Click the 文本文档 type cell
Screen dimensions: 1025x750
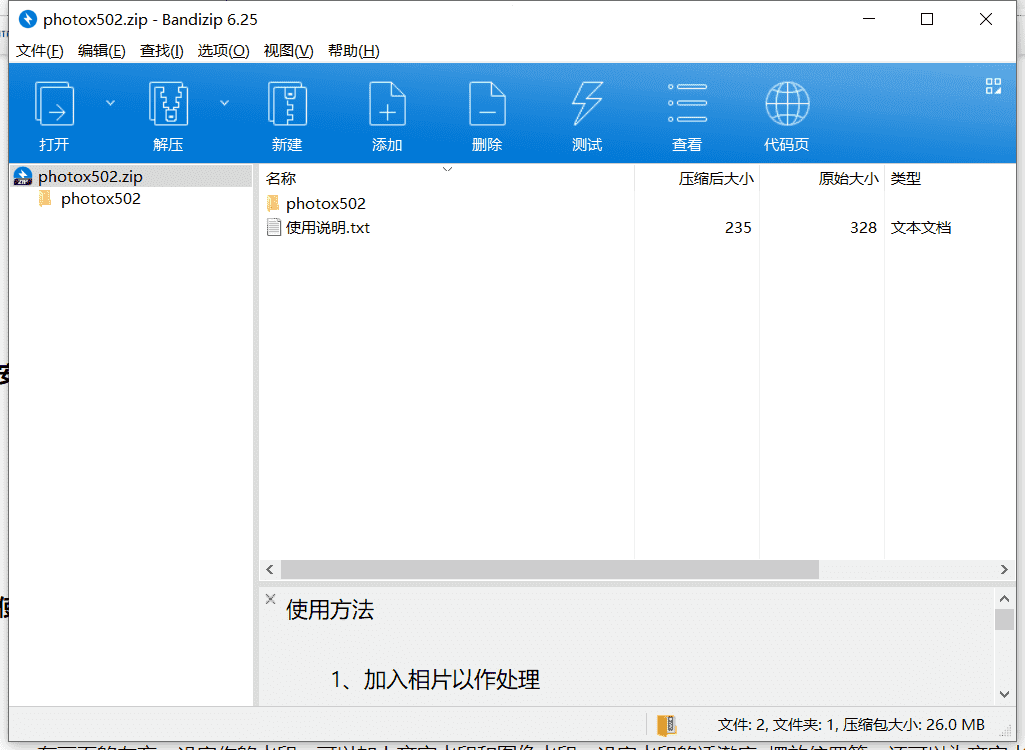[920, 228]
